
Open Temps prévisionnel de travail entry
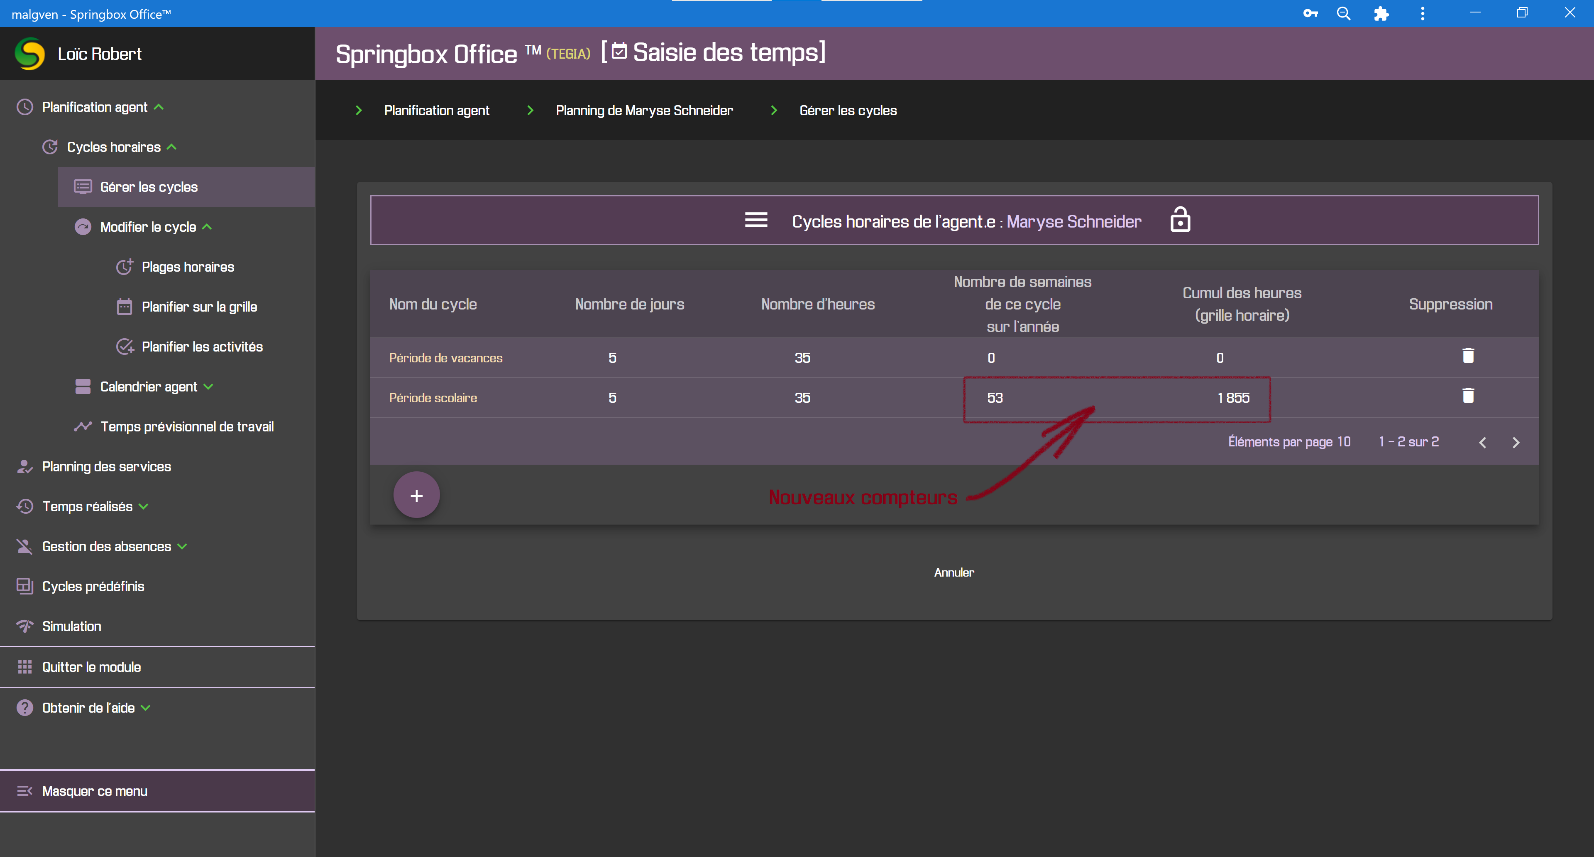click(x=187, y=427)
